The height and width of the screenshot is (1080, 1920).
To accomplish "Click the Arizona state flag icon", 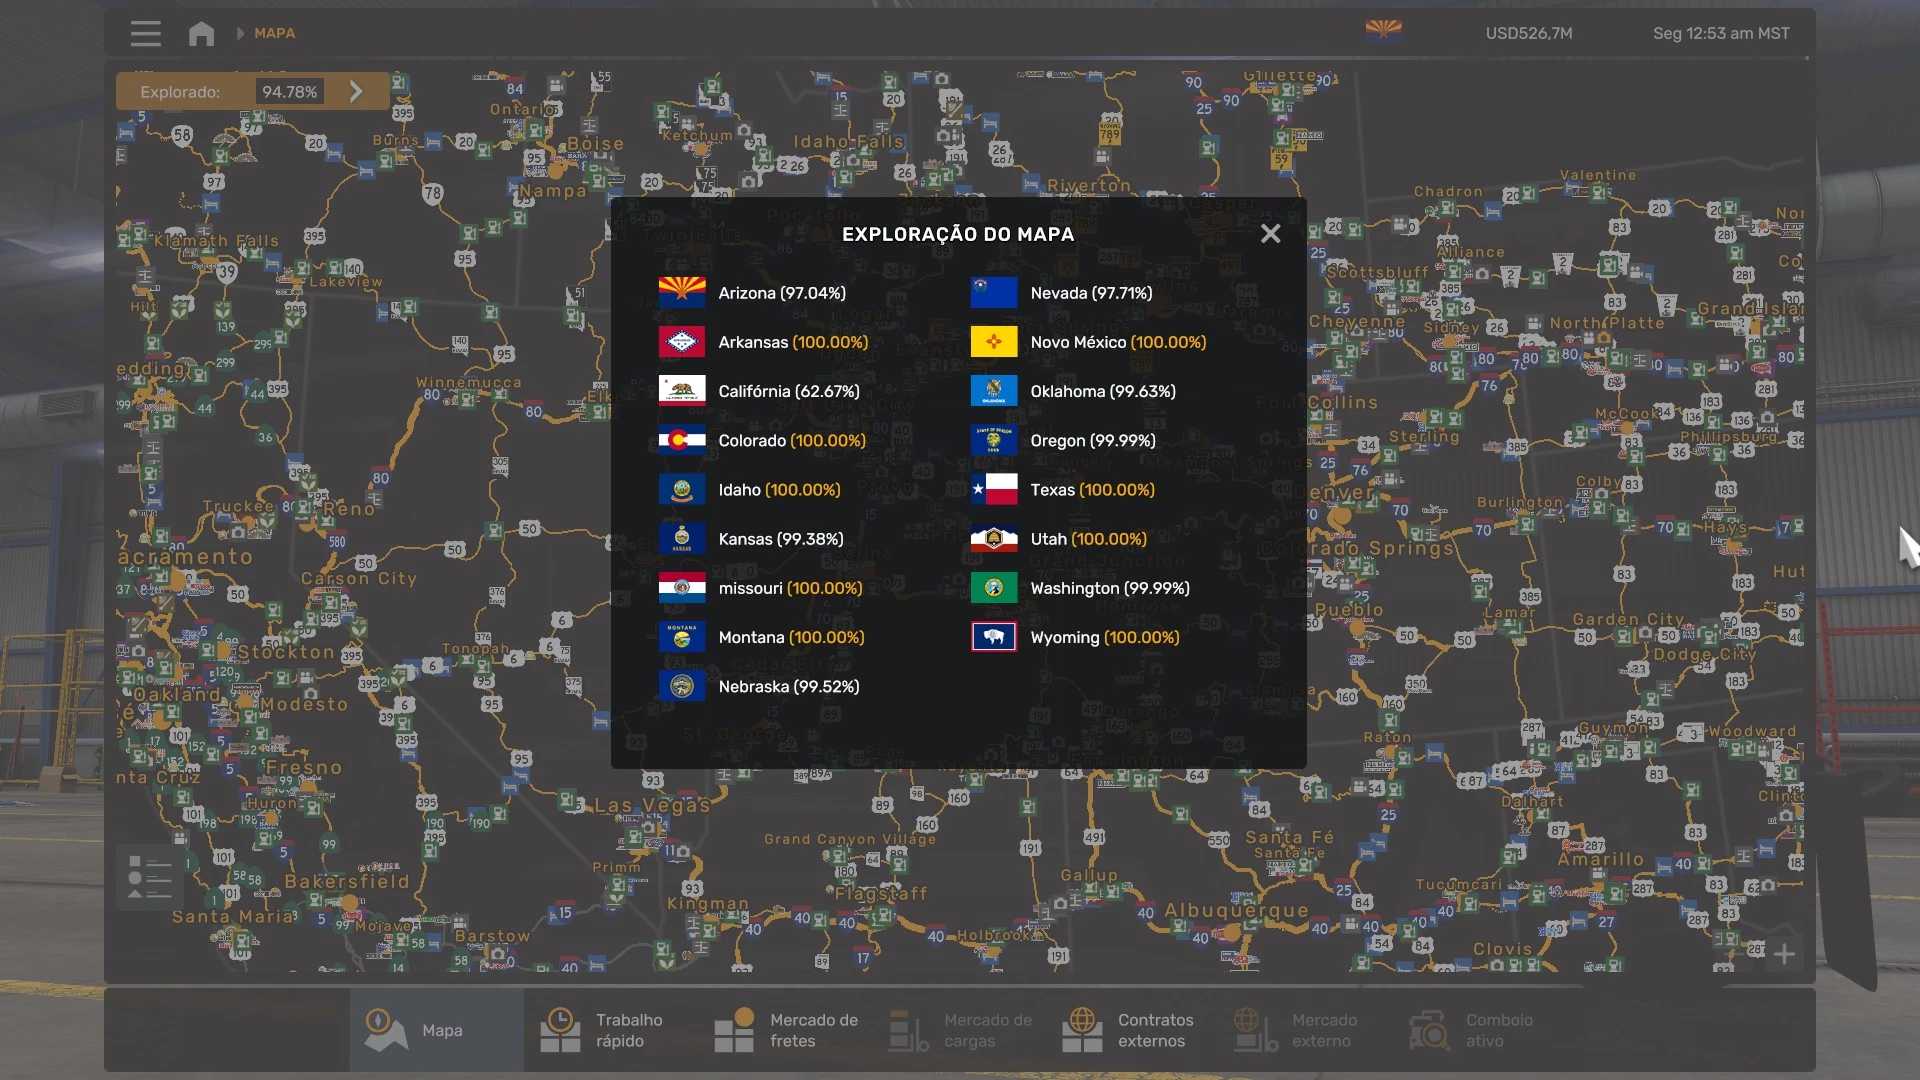I will tap(682, 293).
